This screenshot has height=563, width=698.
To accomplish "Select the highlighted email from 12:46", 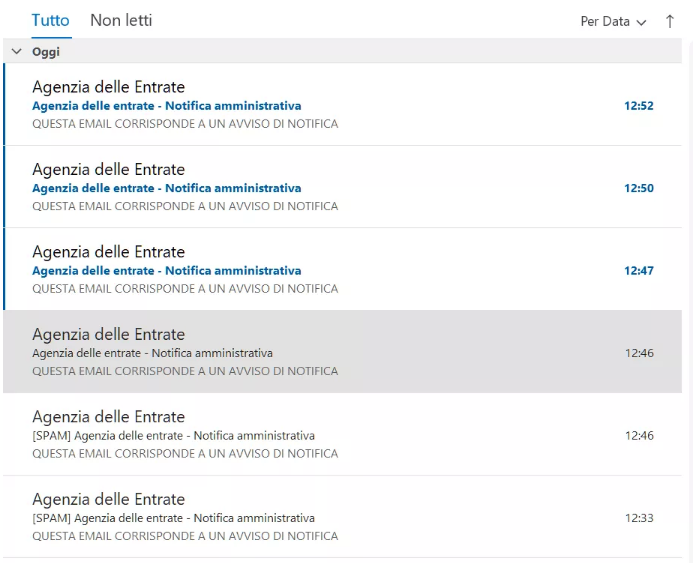I will (x=300, y=351).
